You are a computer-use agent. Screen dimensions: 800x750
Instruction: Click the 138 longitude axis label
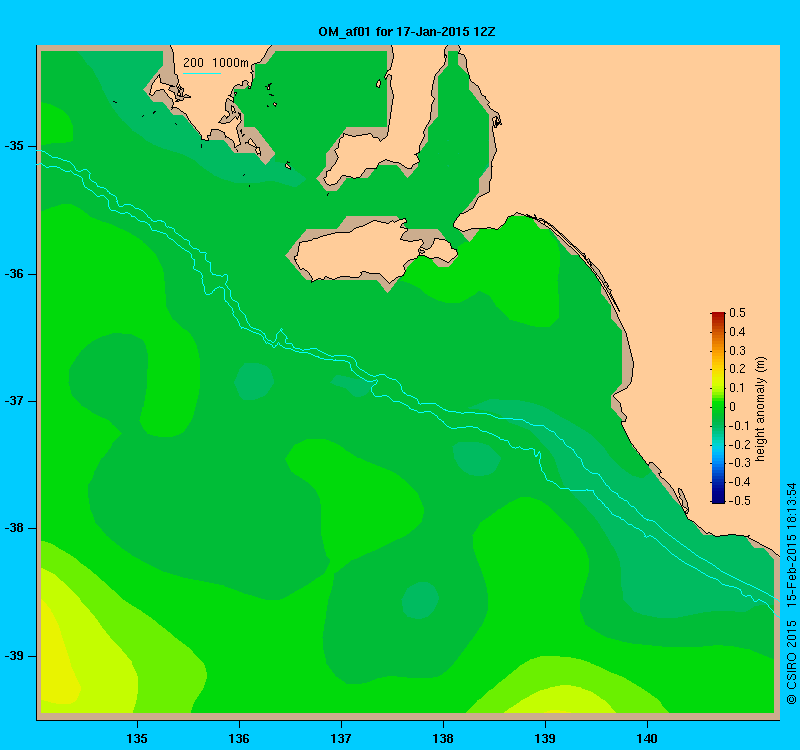click(443, 738)
